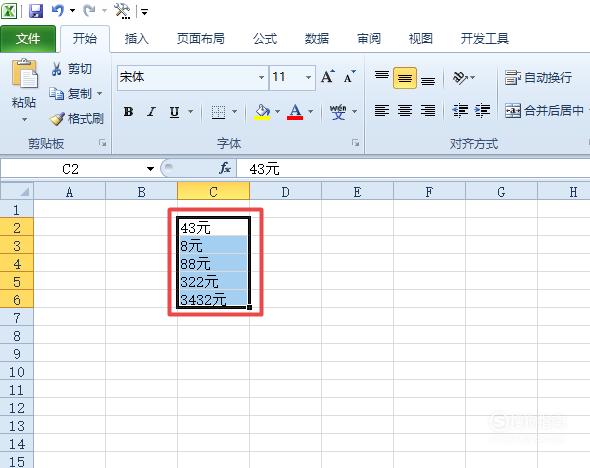The height and width of the screenshot is (468, 590).
Task: Center text horizontally
Action: (405, 111)
